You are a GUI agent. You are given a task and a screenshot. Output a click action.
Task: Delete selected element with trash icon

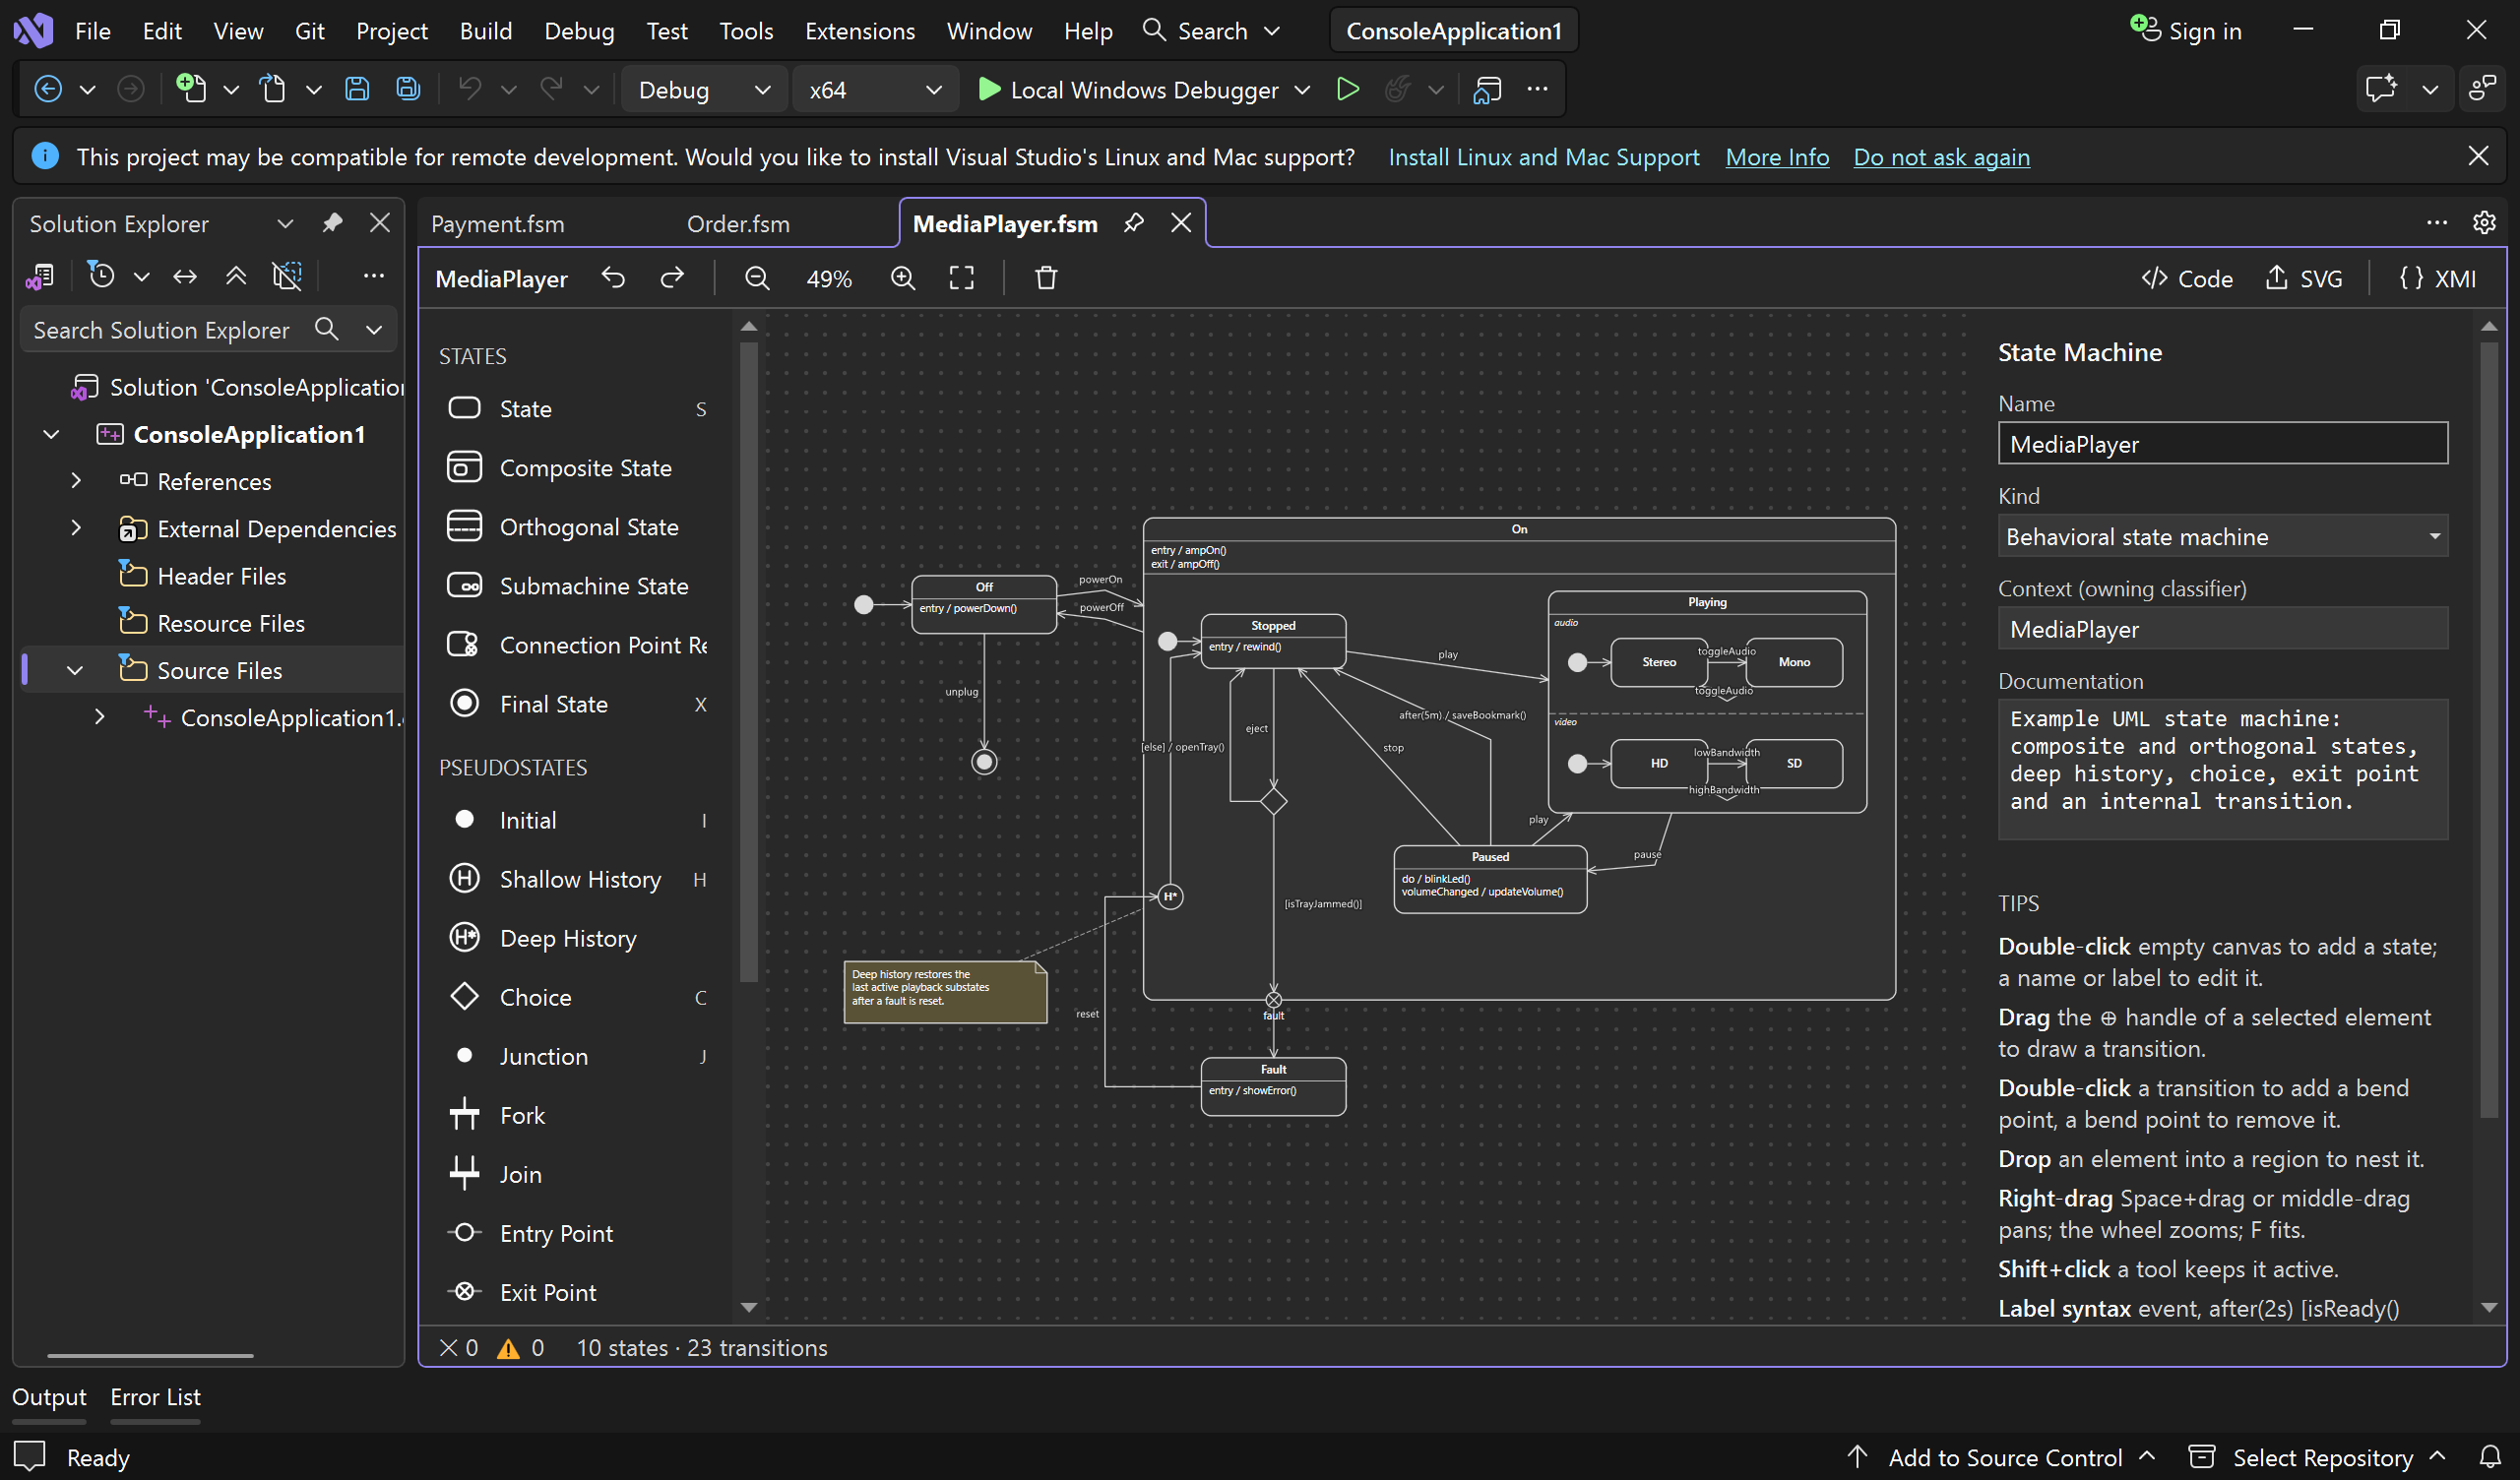[1046, 278]
